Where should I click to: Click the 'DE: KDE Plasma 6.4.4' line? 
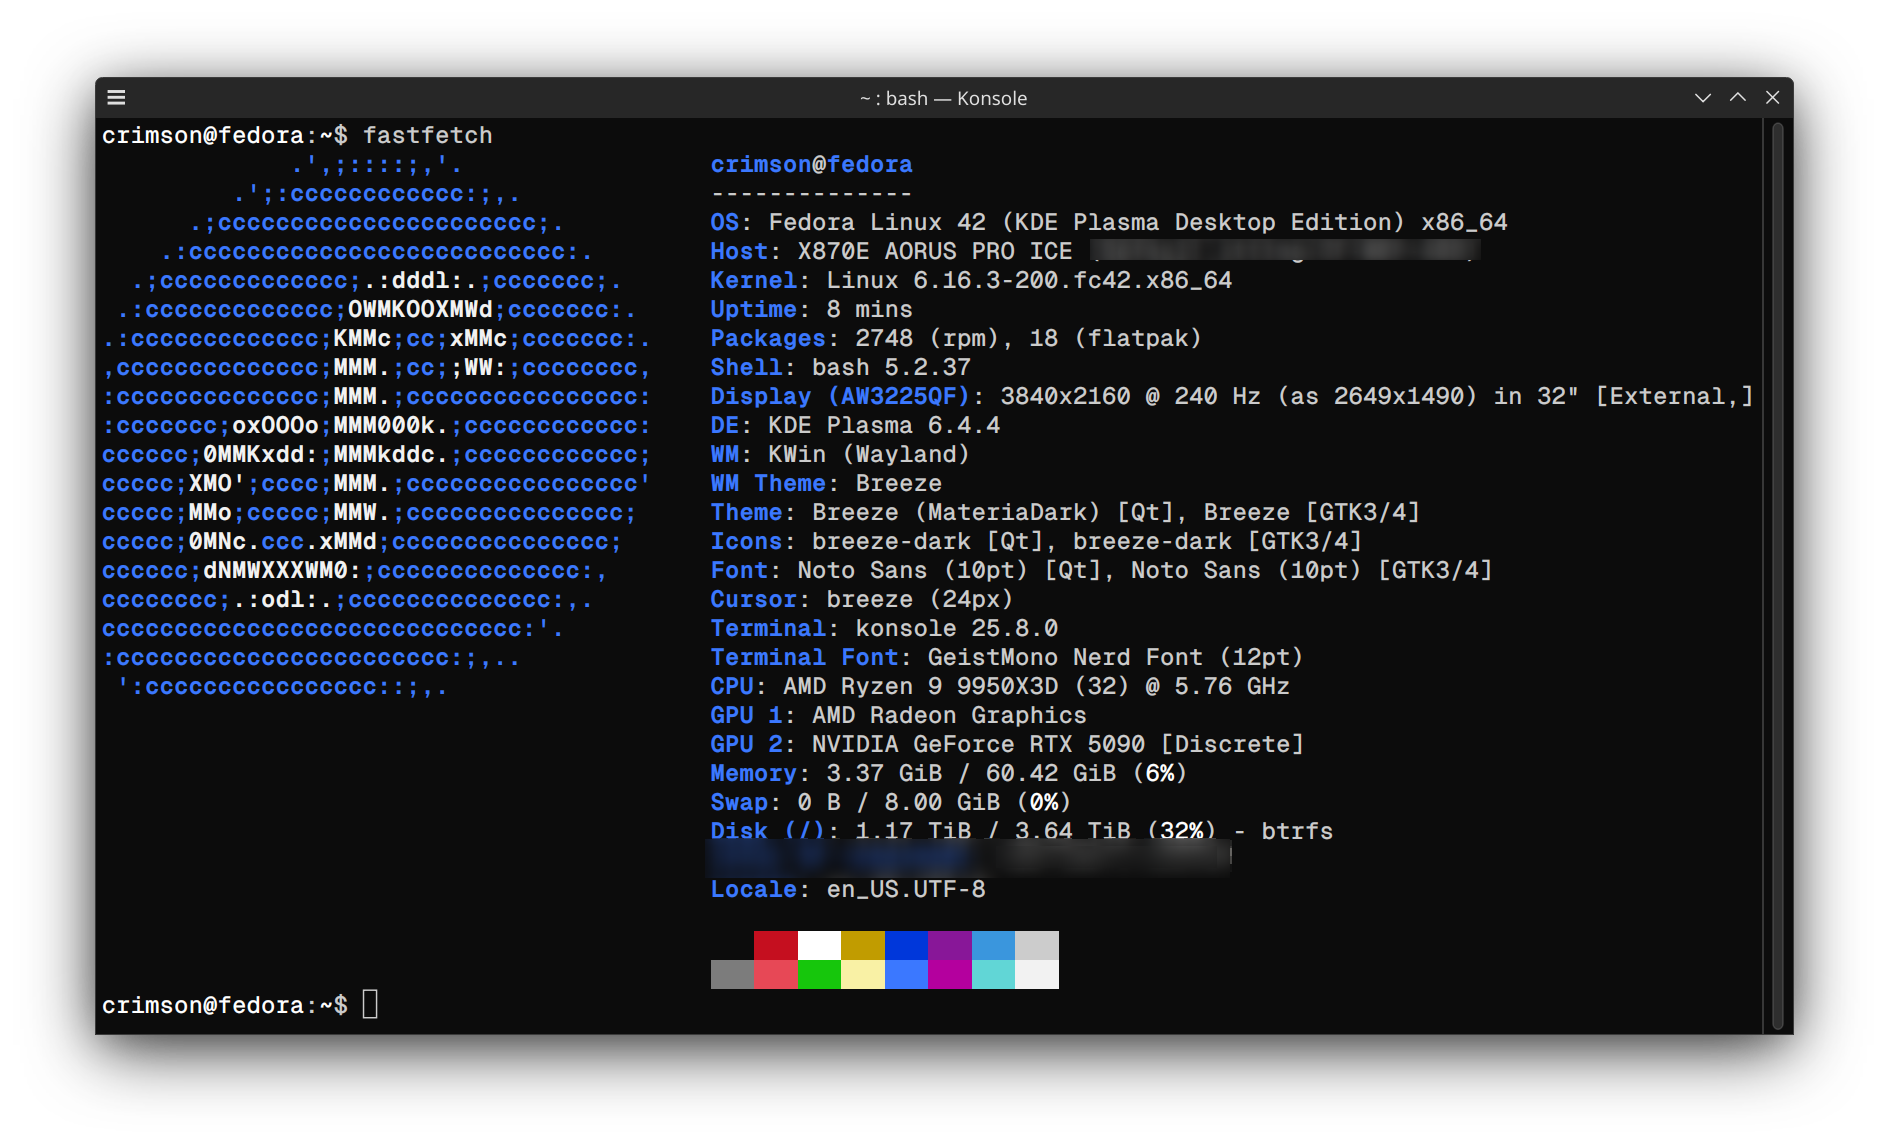[x=855, y=425]
